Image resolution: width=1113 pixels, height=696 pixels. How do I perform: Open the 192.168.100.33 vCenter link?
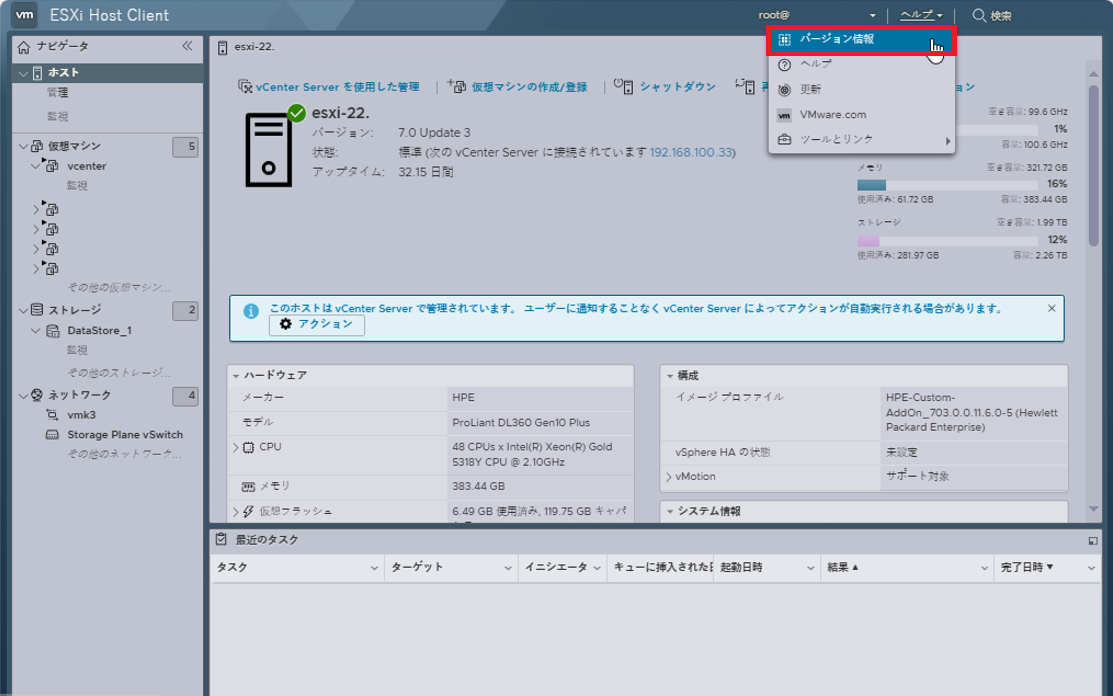pos(691,153)
